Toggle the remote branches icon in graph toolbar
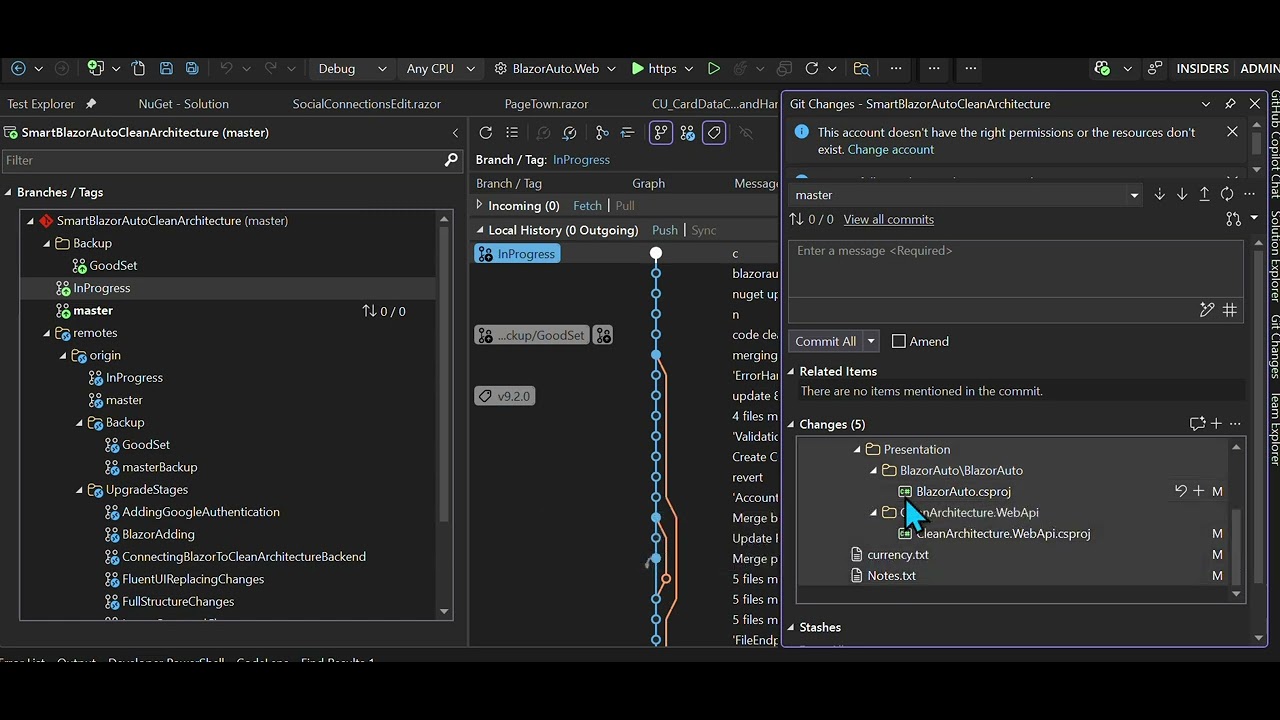Viewport: 1280px width, 720px height. (688, 133)
